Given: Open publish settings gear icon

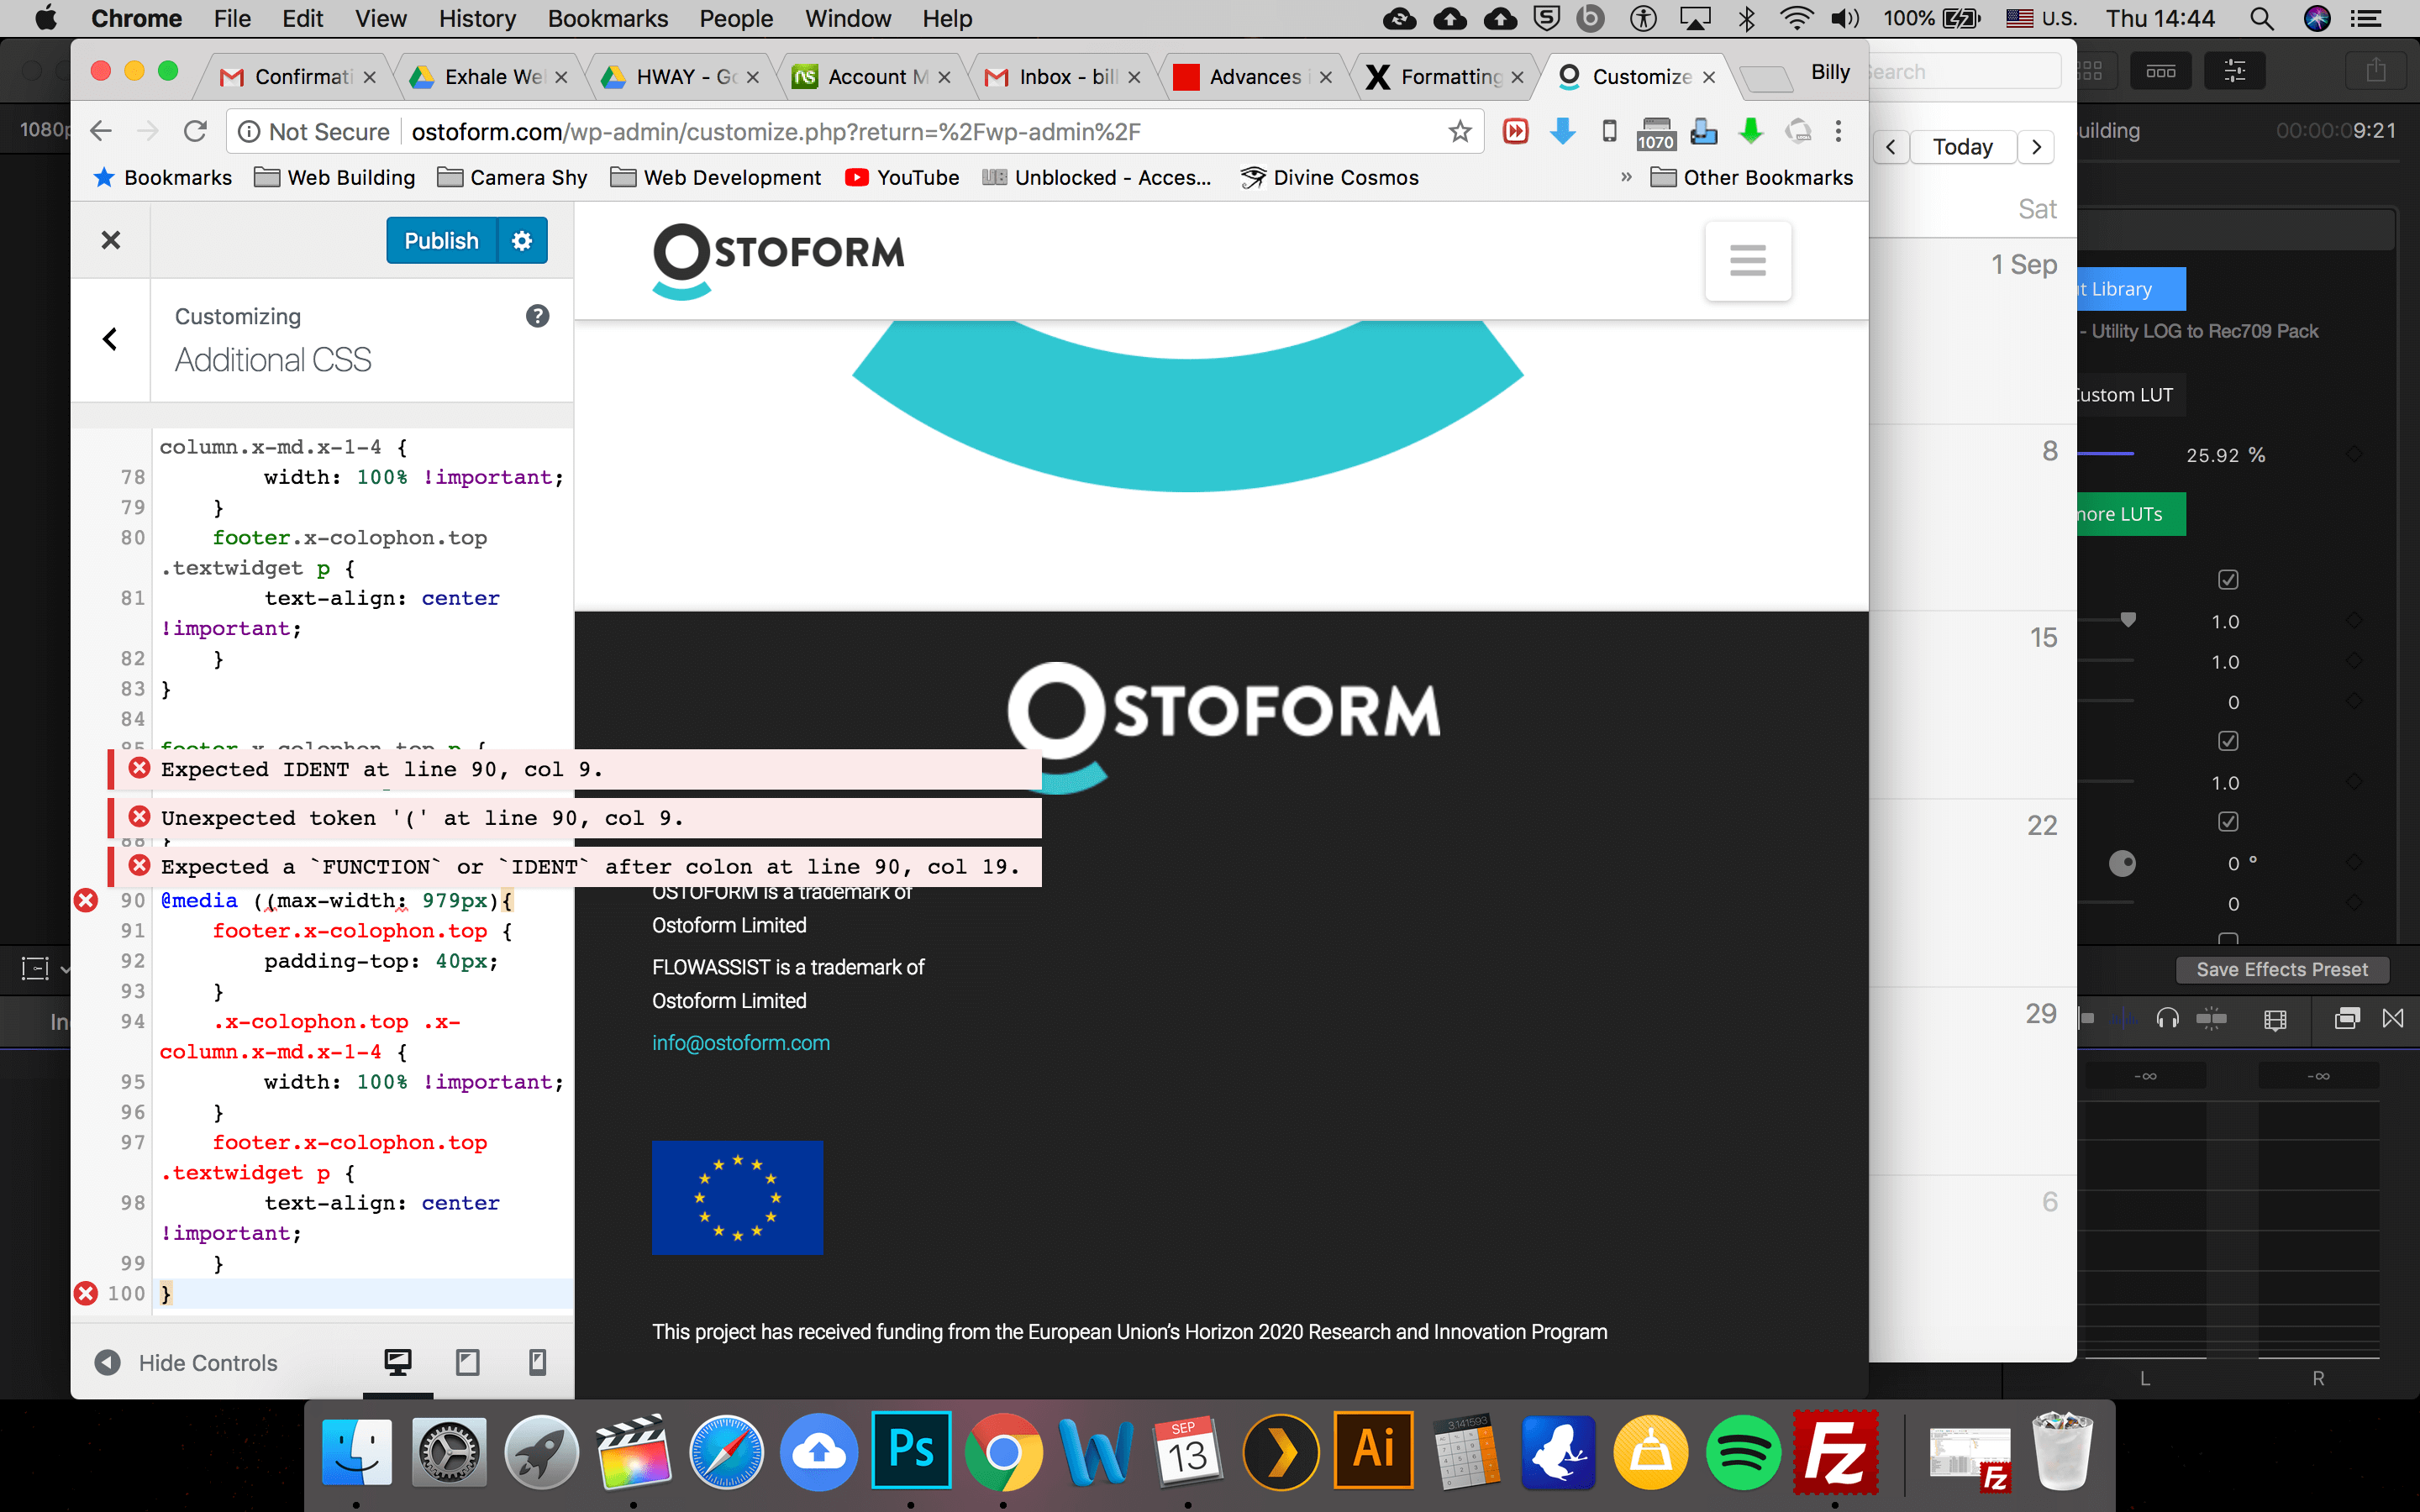Looking at the screenshot, I should [x=522, y=241].
